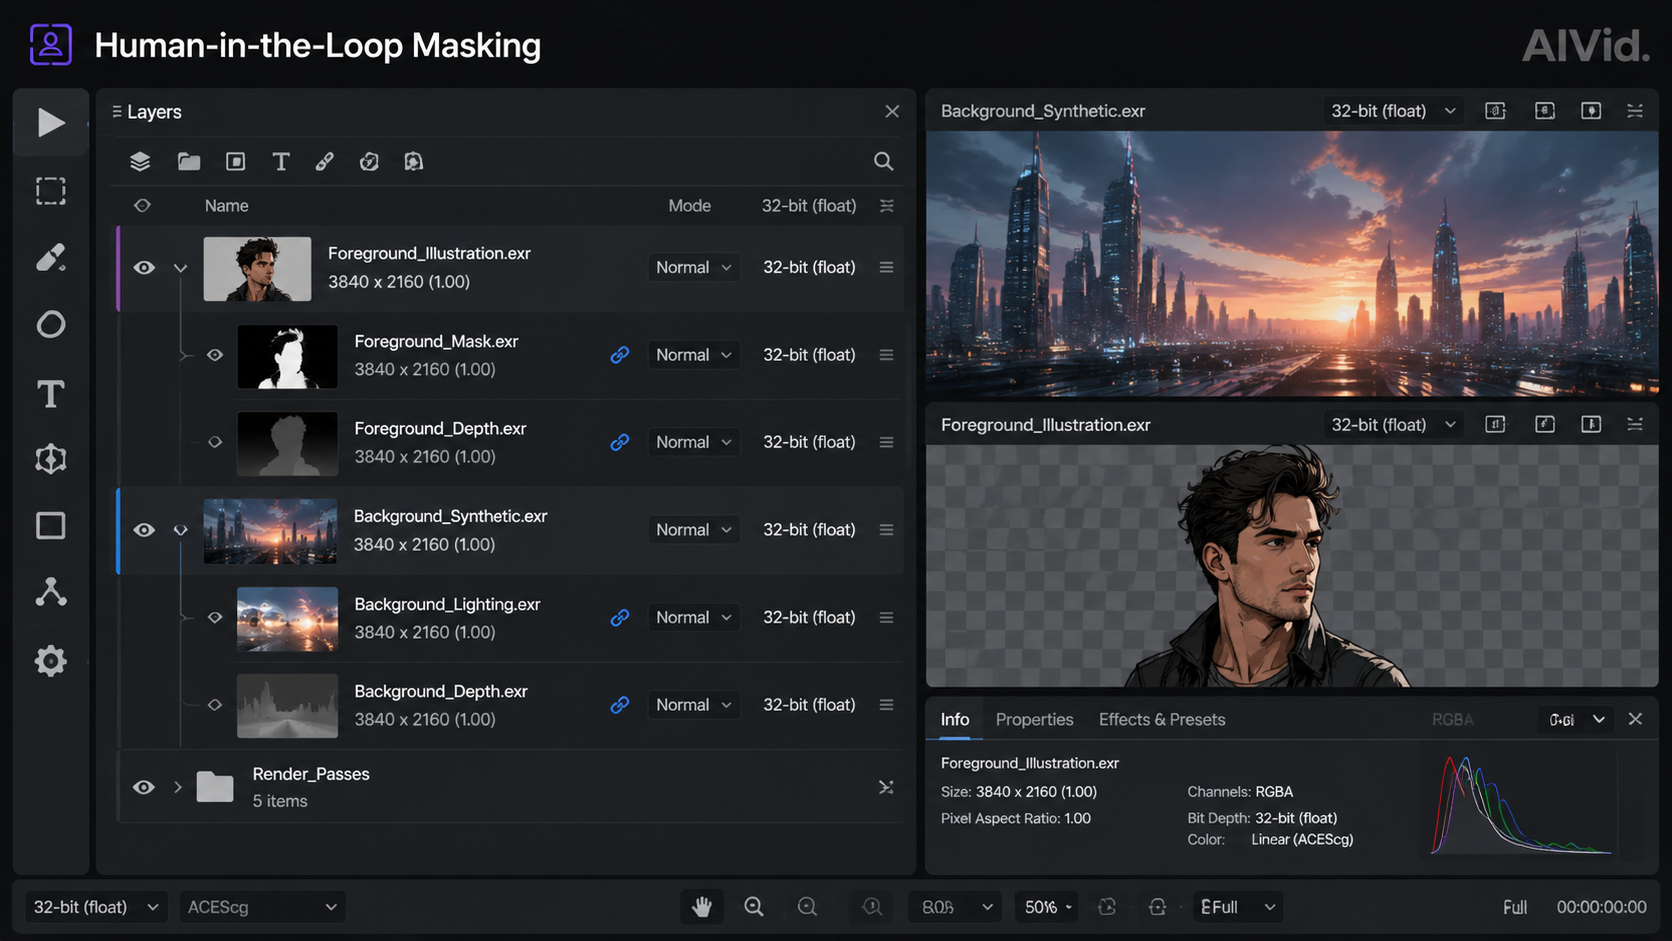1672x941 pixels.
Task: Switch to the Properties tab
Action: (x=1034, y=720)
